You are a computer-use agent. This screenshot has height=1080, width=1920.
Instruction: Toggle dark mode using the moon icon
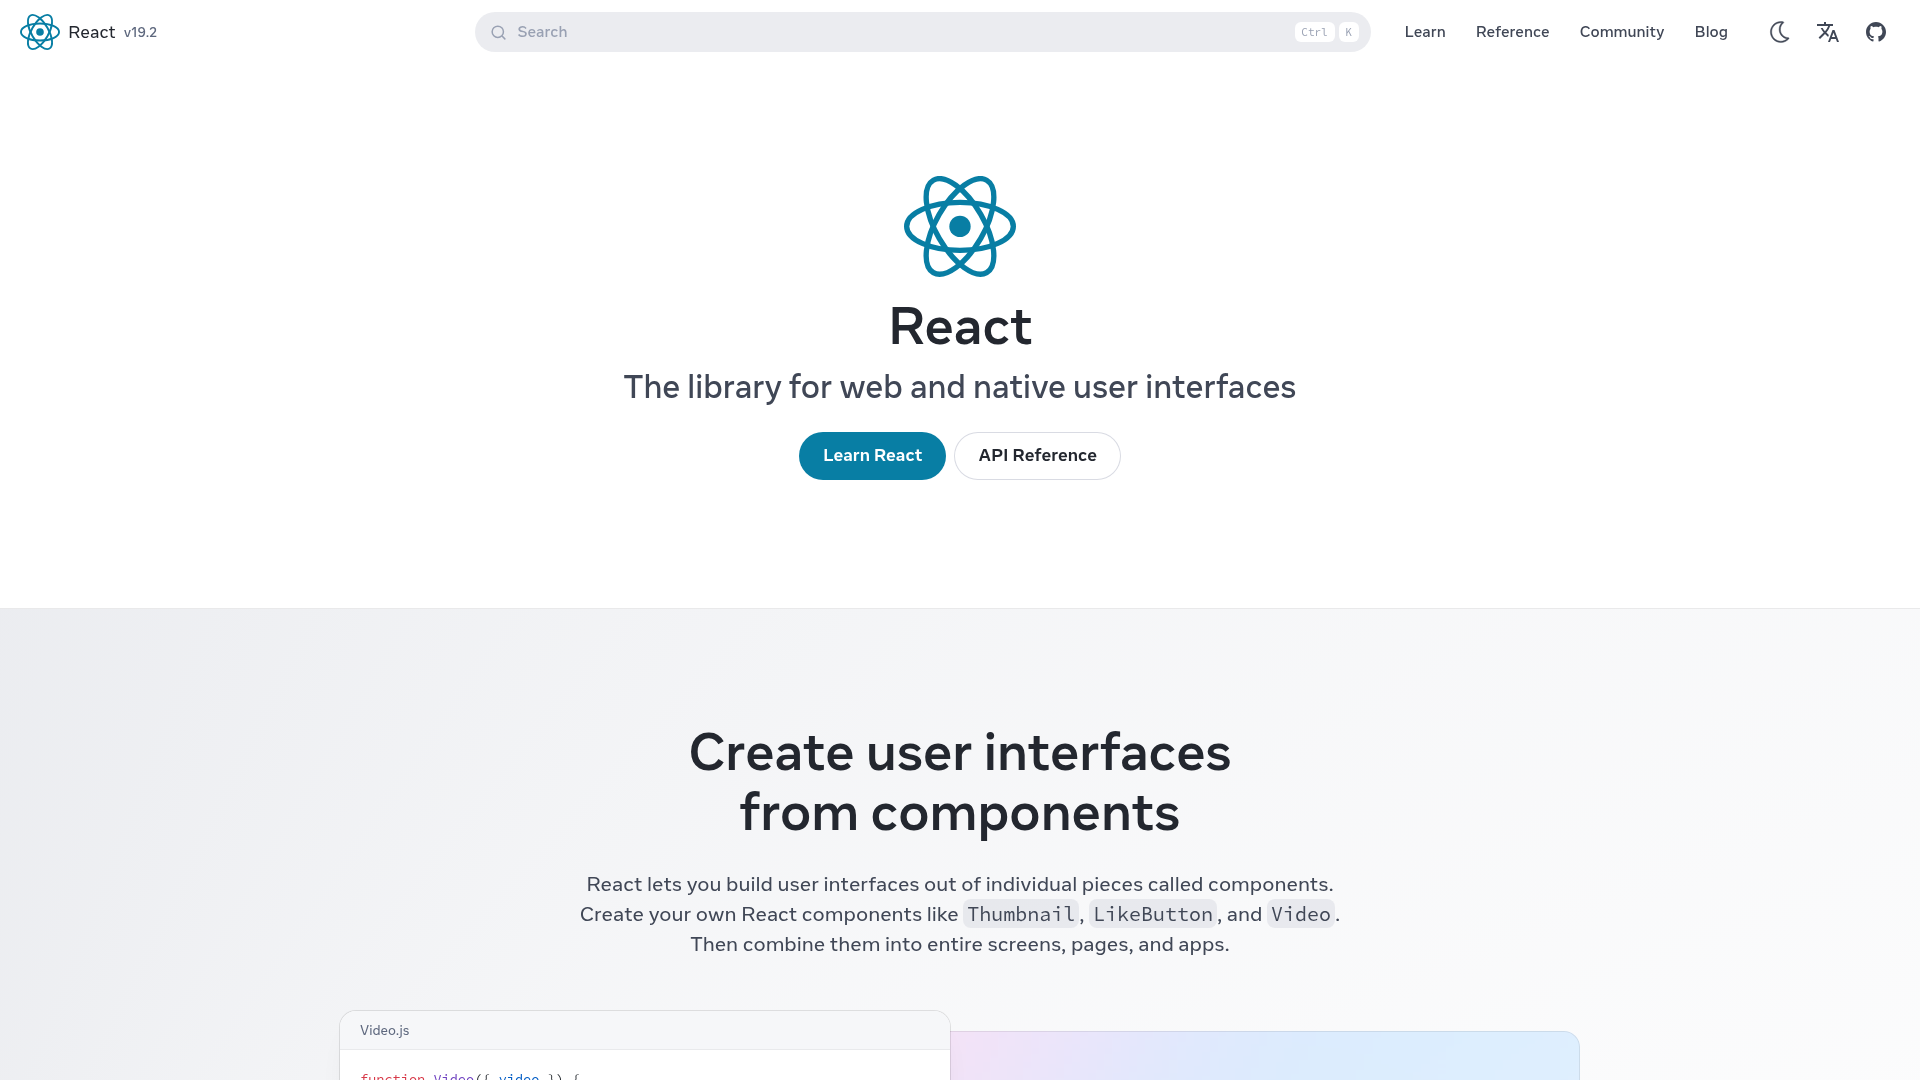click(1779, 32)
